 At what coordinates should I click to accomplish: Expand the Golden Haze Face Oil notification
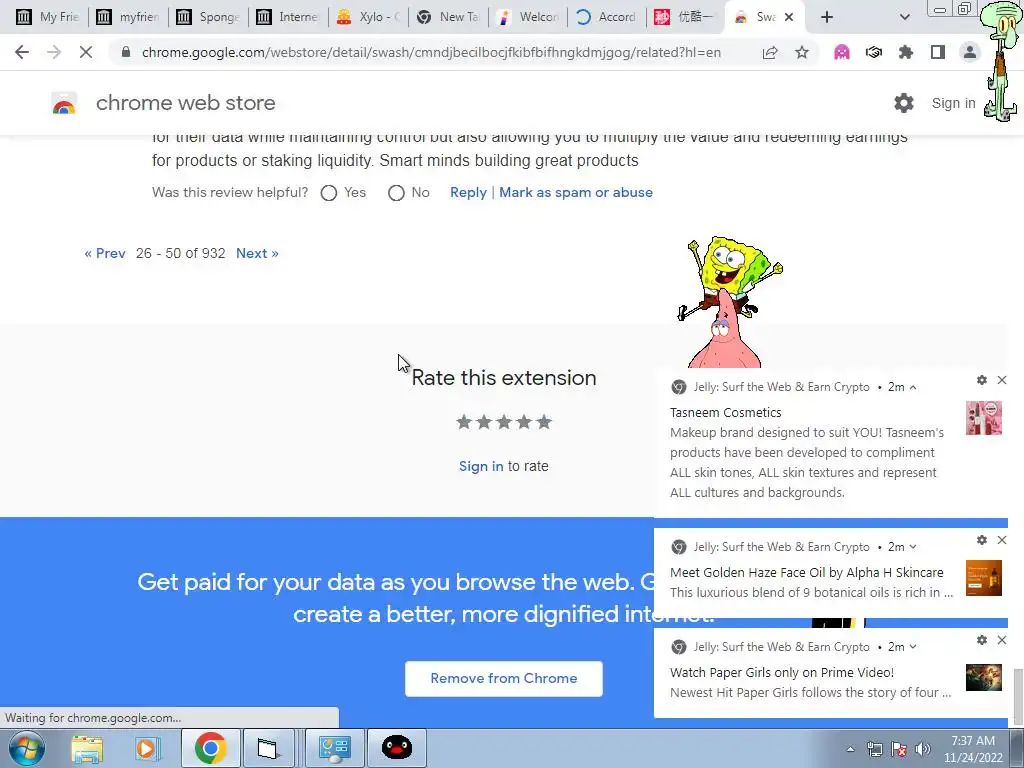pyautogui.click(x=913, y=547)
